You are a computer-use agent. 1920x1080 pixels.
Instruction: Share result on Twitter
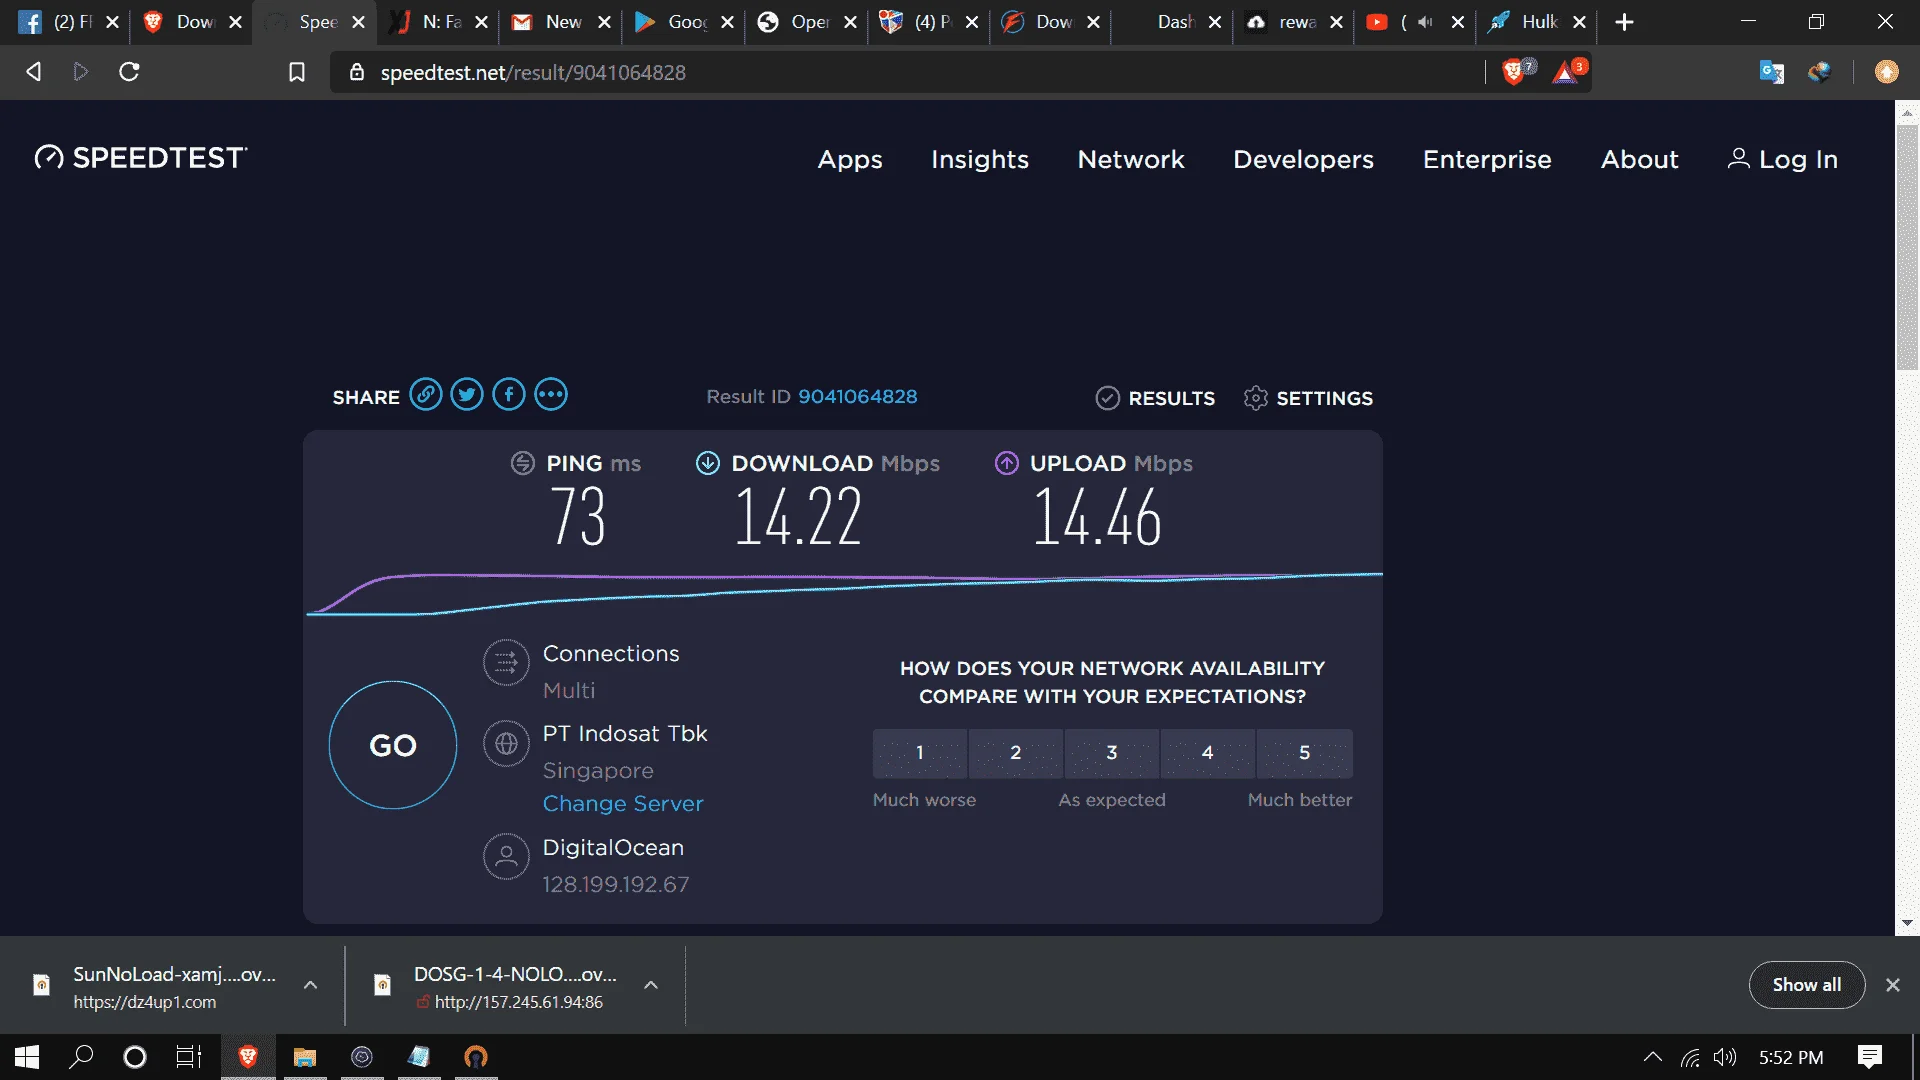pyautogui.click(x=467, y=395)
